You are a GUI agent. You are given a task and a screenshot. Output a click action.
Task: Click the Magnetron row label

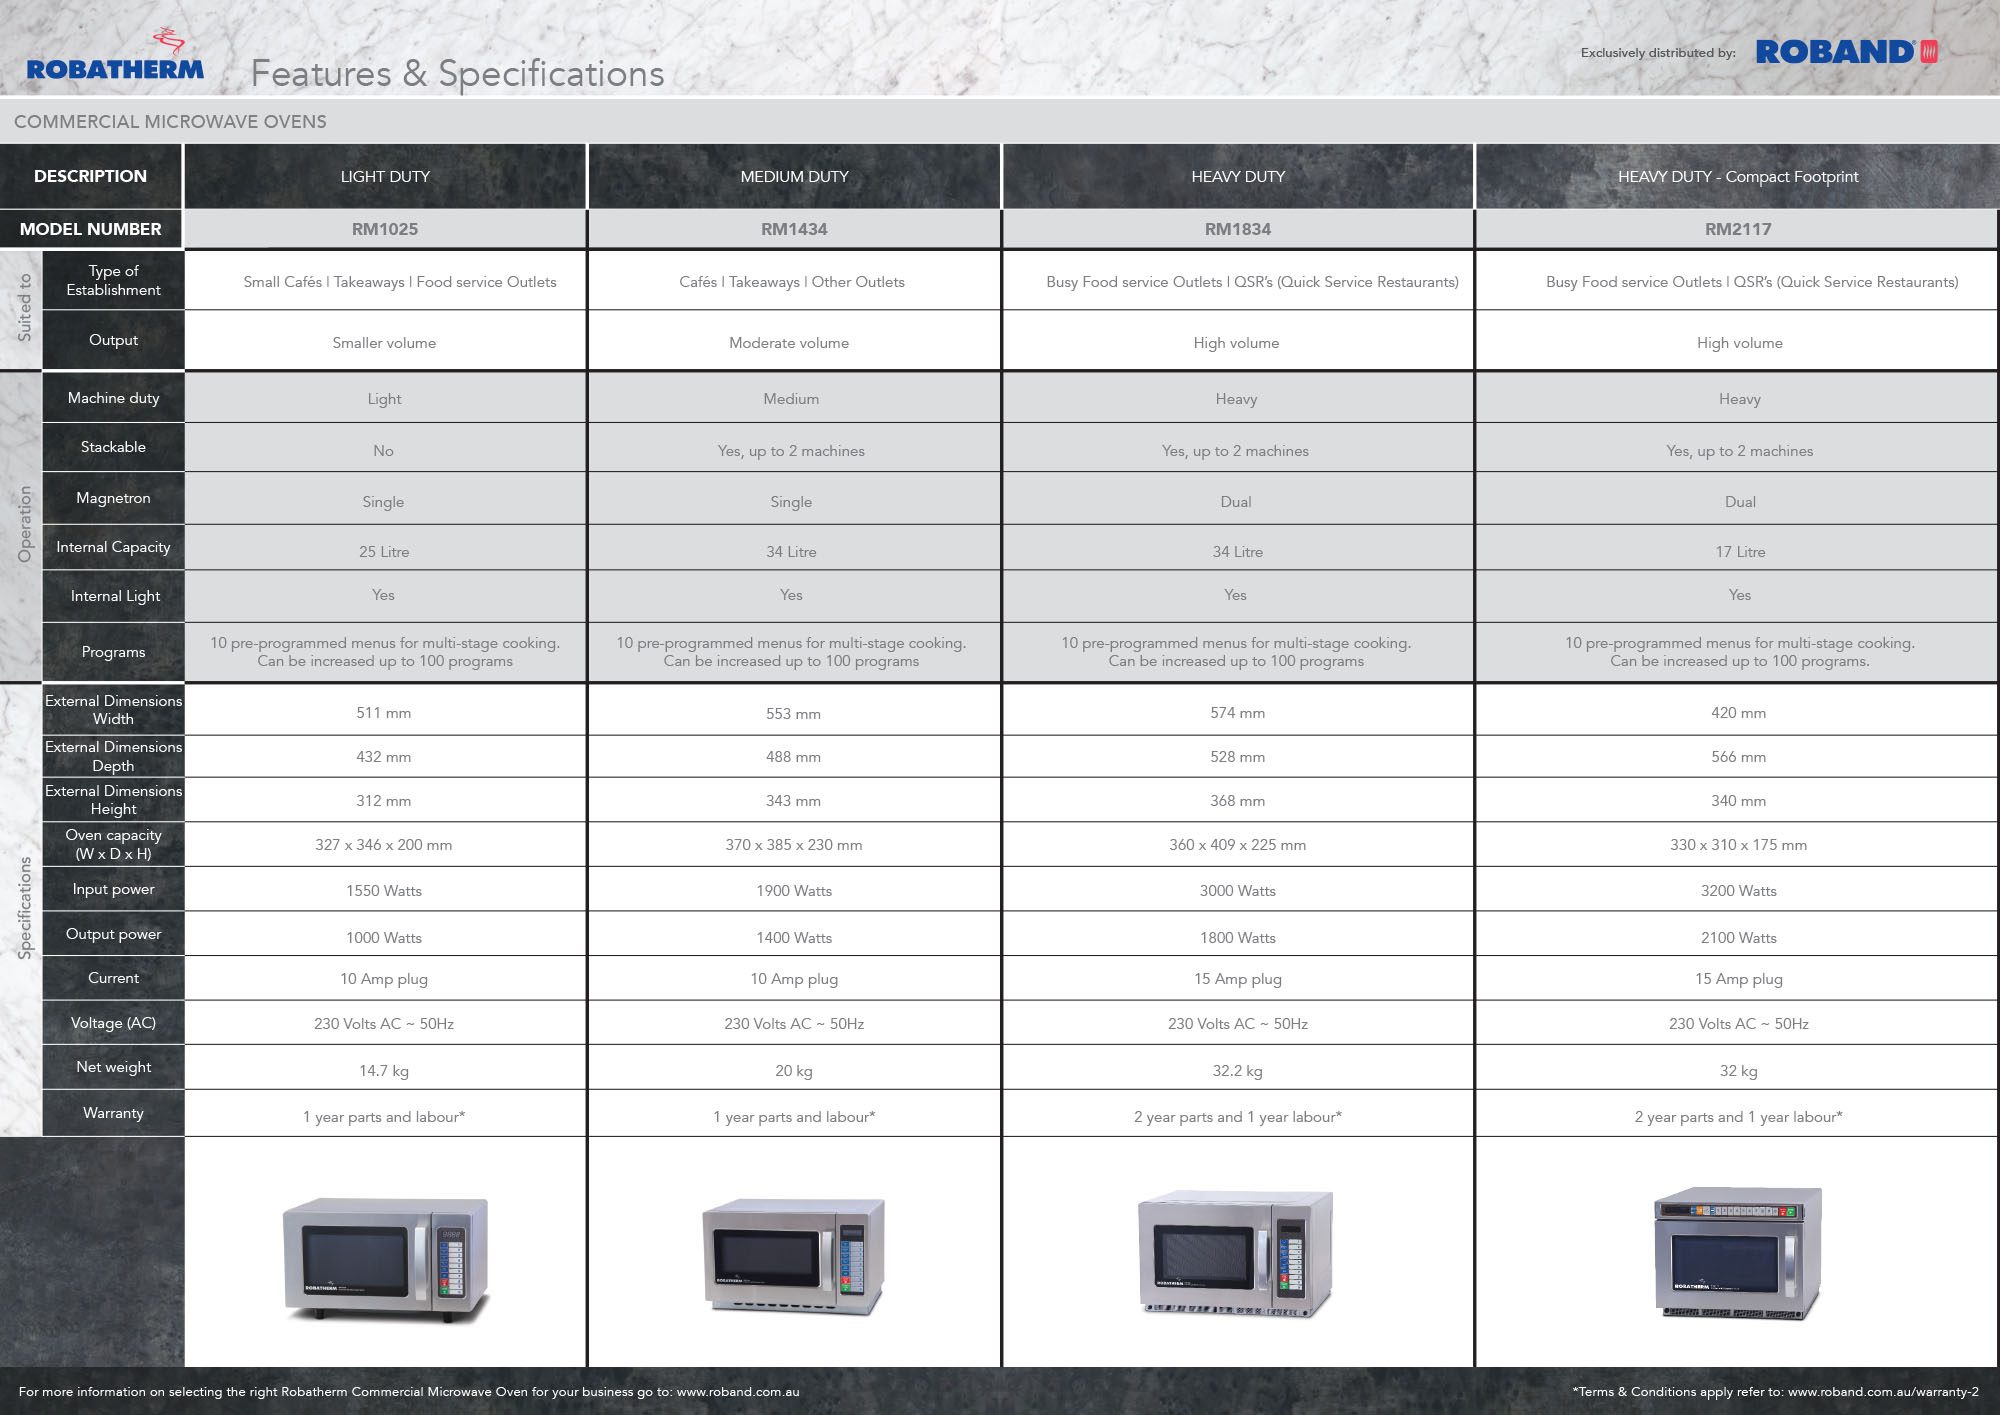(113, 498)
